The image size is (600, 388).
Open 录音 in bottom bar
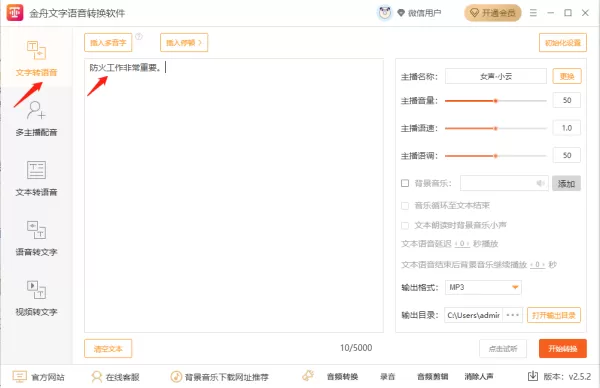tap(387, 377)
